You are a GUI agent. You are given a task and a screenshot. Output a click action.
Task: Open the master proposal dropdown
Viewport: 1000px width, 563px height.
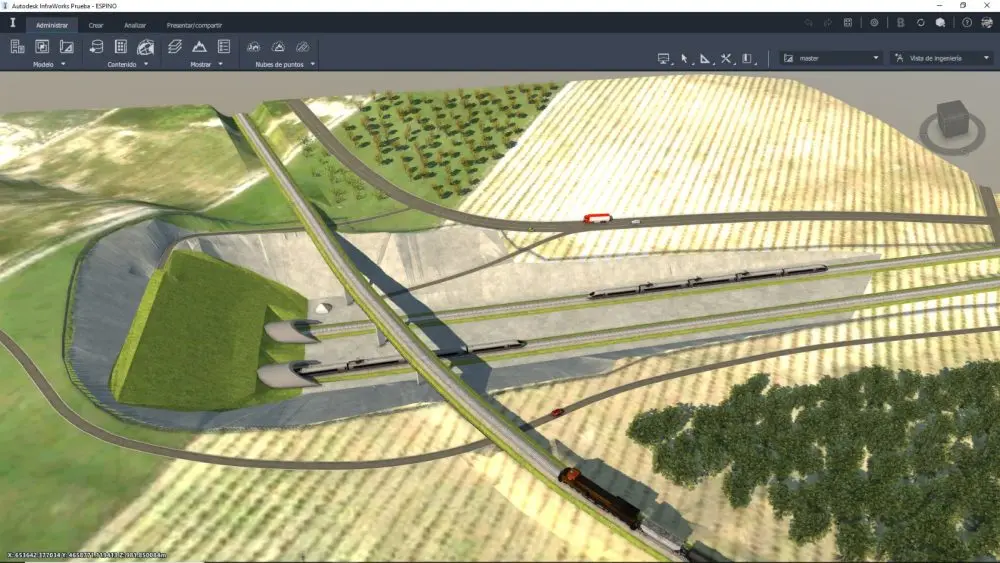tap(831, 58)
